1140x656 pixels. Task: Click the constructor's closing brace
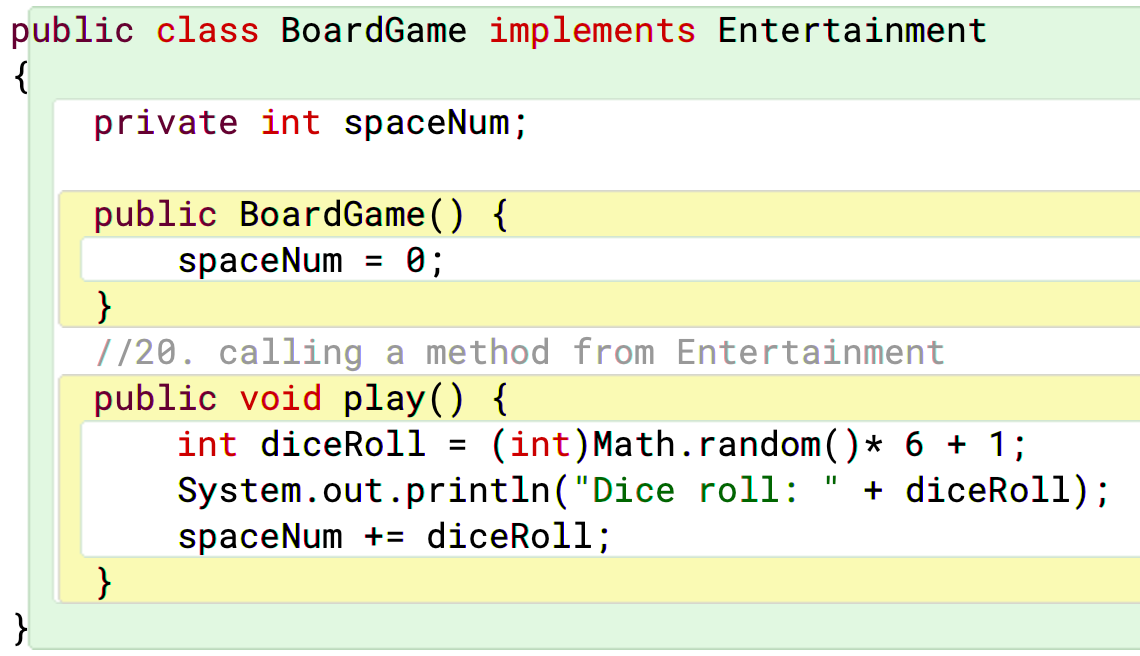(104, 306)
